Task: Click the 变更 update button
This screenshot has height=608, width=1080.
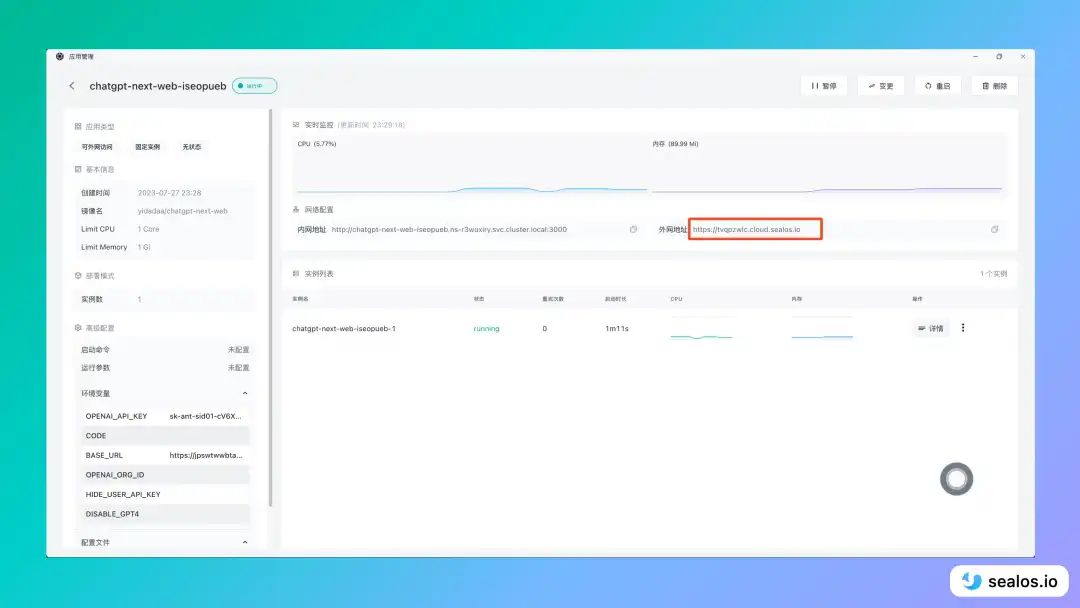Action: coord(880,86)
